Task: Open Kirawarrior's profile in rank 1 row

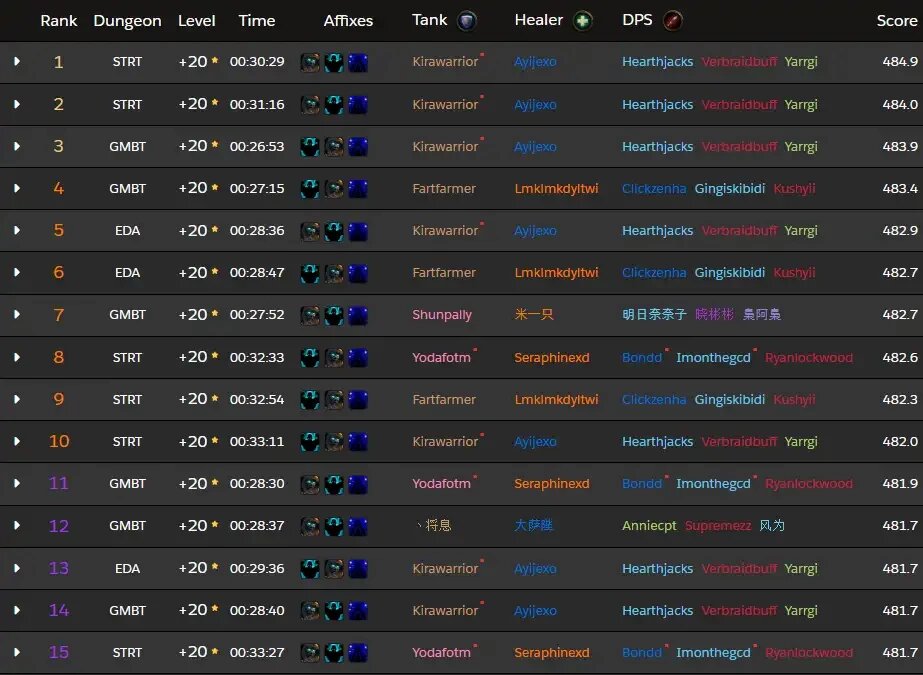Action: 445,62
